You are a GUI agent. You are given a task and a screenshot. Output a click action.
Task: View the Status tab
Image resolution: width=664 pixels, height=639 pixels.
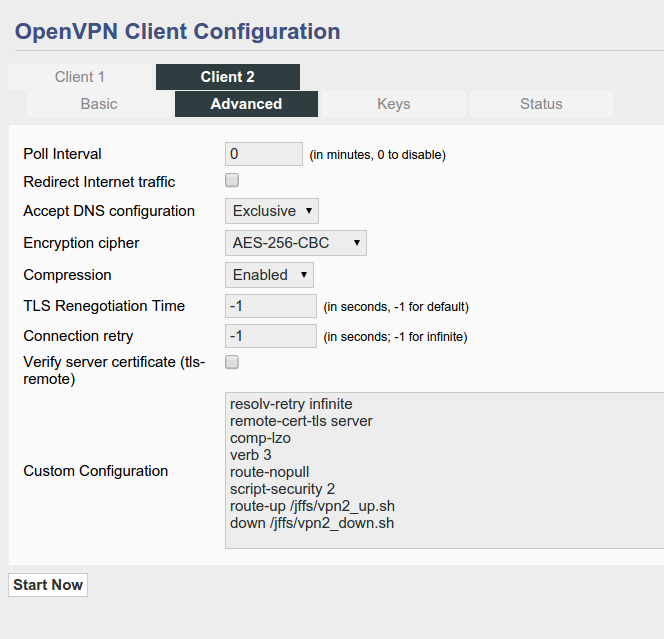point(541,104)
